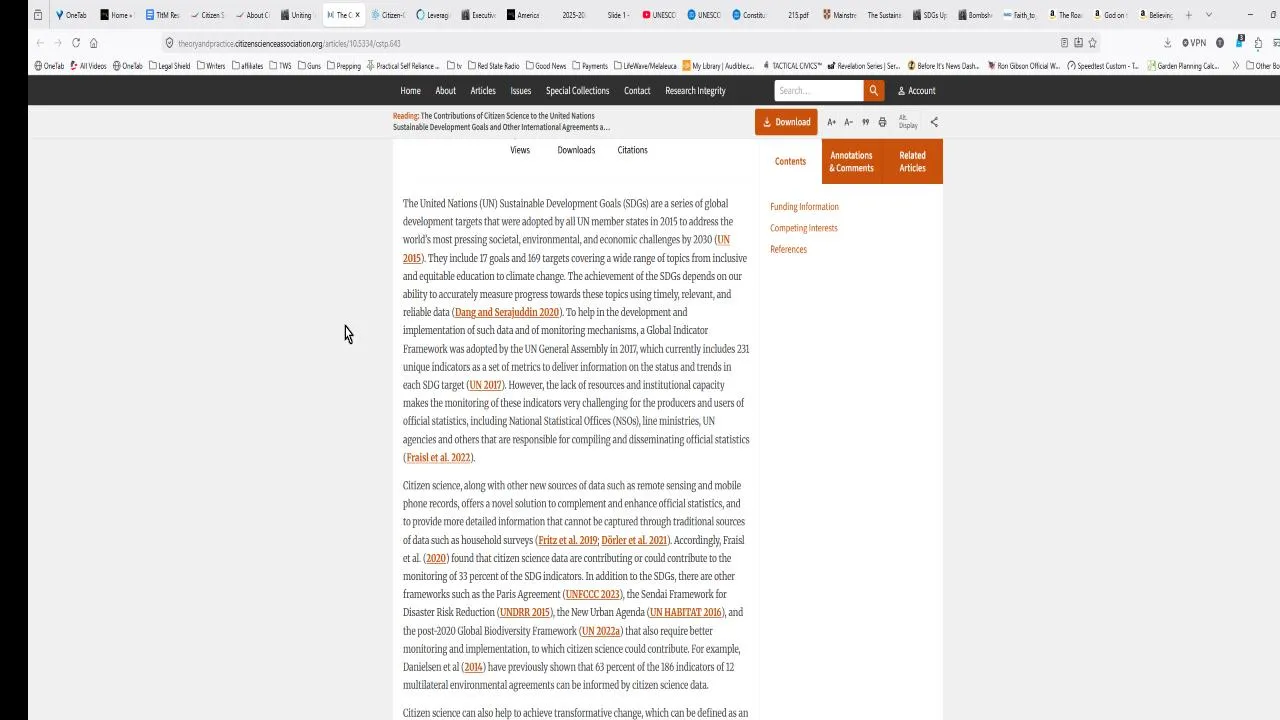The height and width of the screenshot is (720, 1280).
Task: Increase article font size with A+
Action: click(831, 122)
